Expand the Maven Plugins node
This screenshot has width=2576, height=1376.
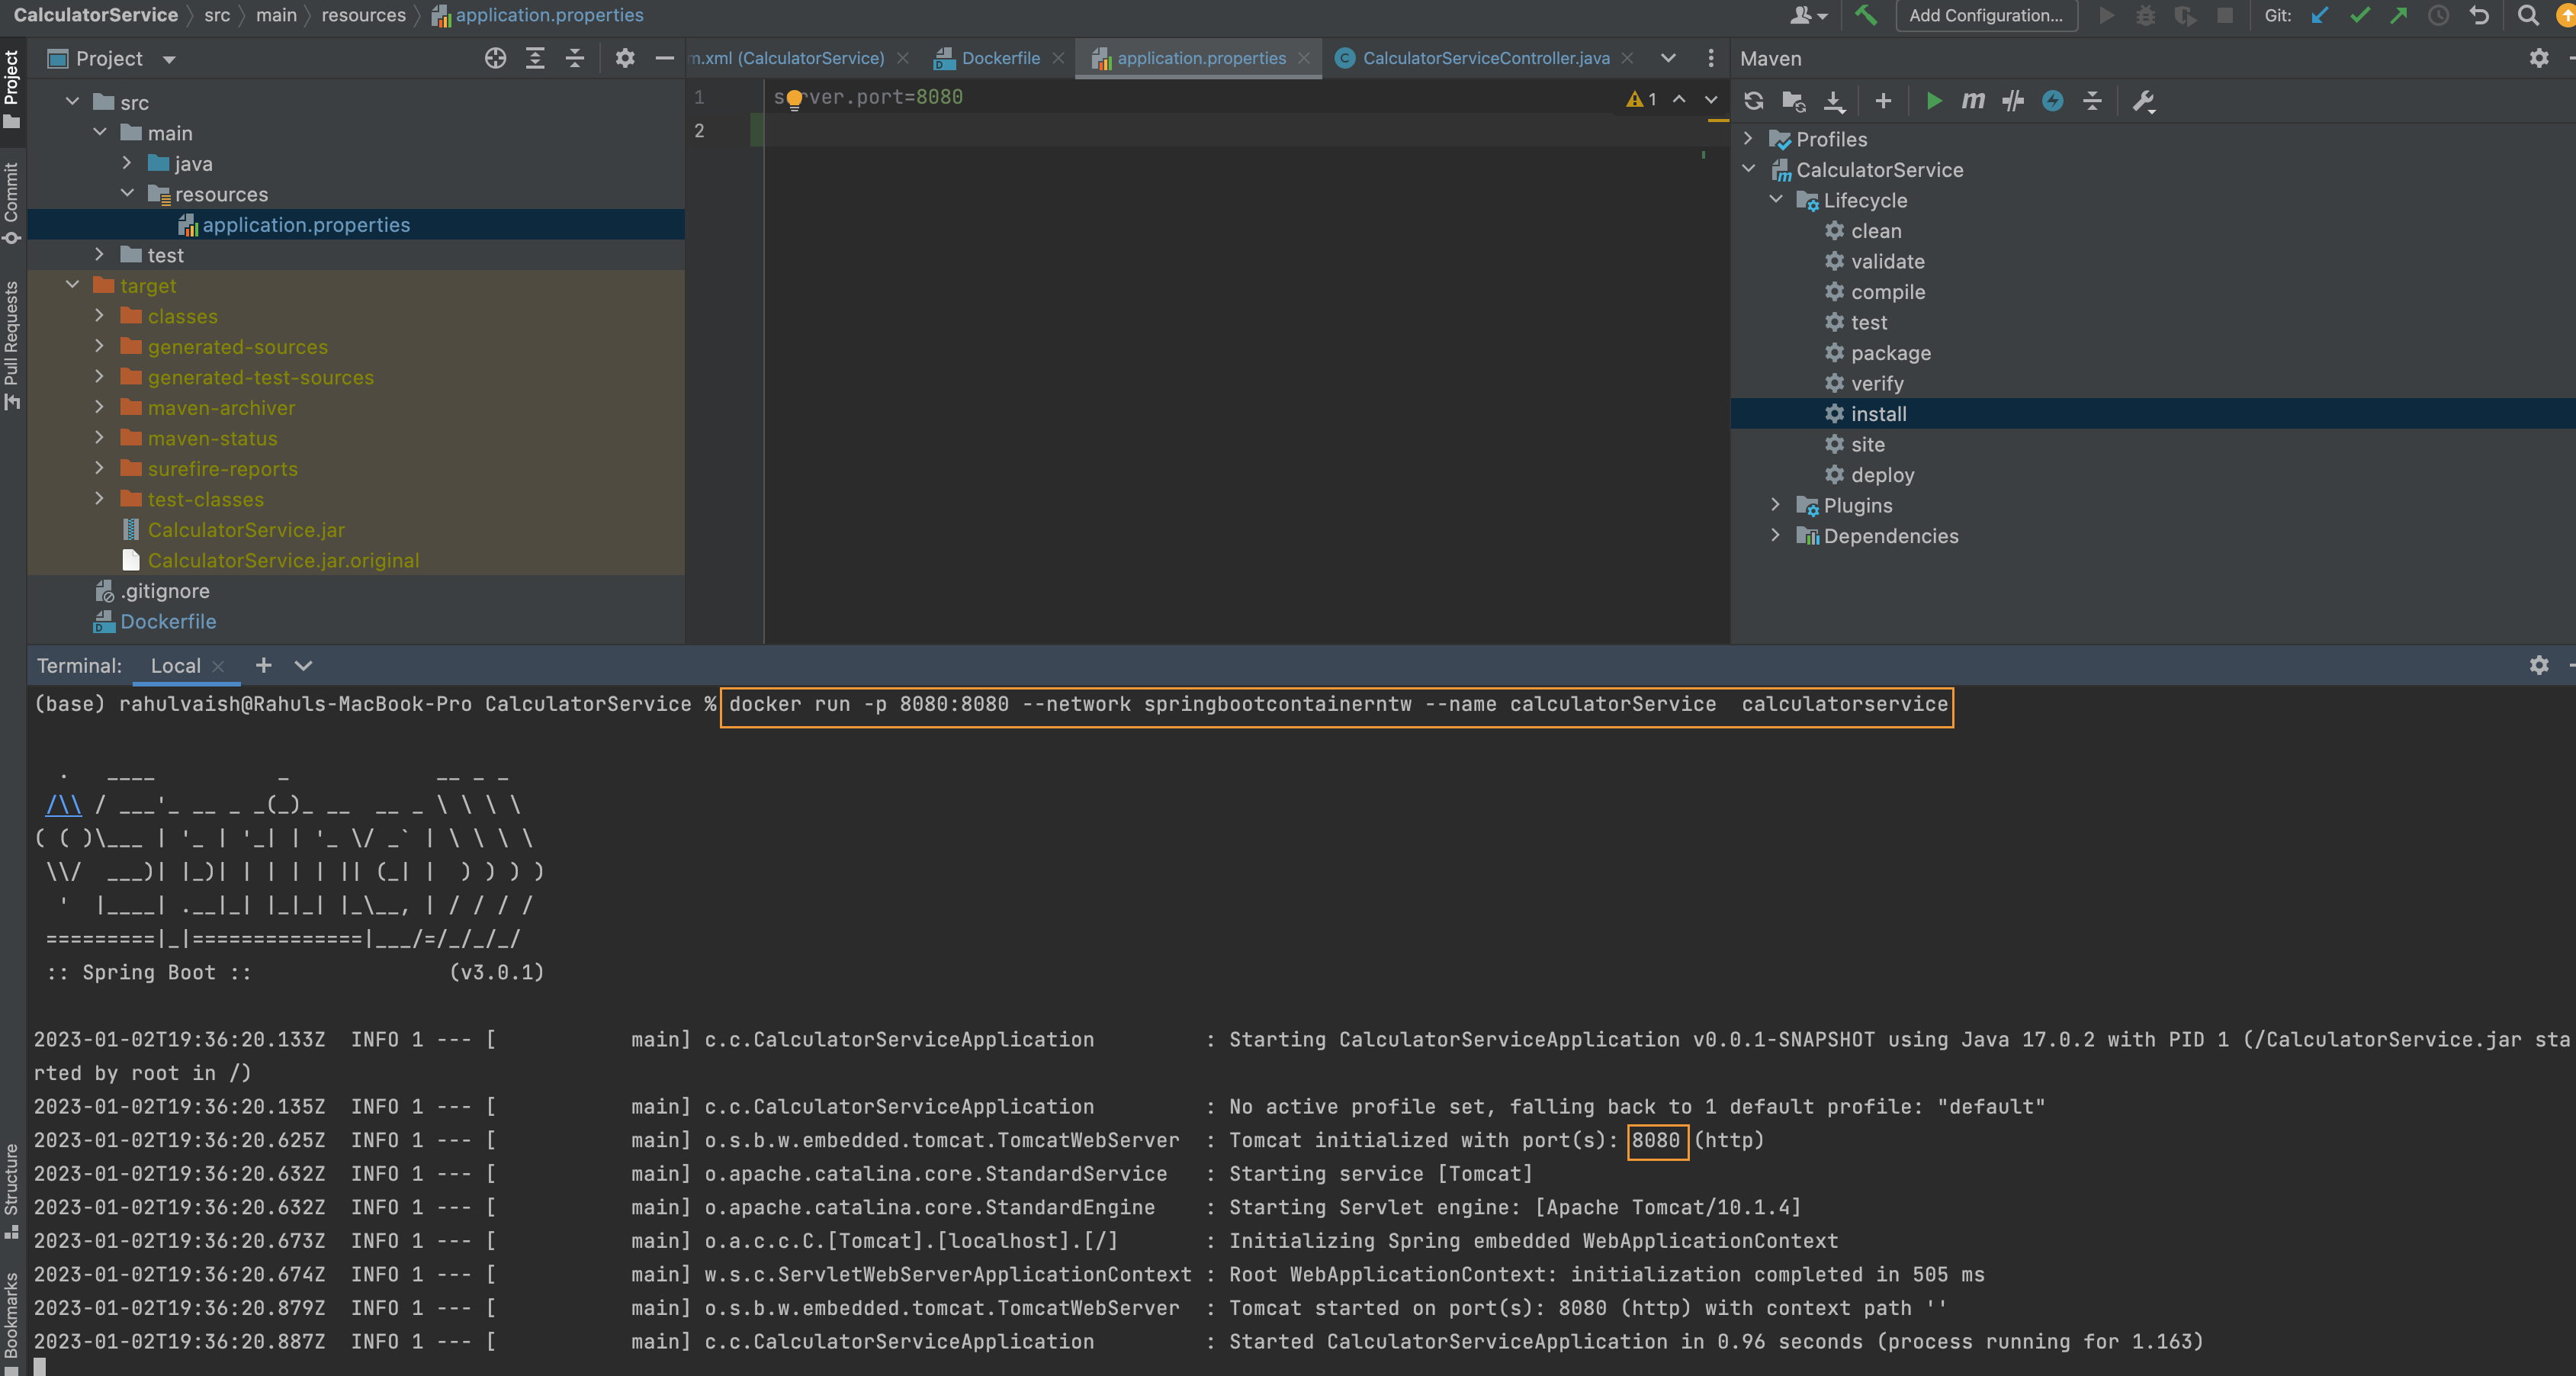click(x=1776, y=505)
